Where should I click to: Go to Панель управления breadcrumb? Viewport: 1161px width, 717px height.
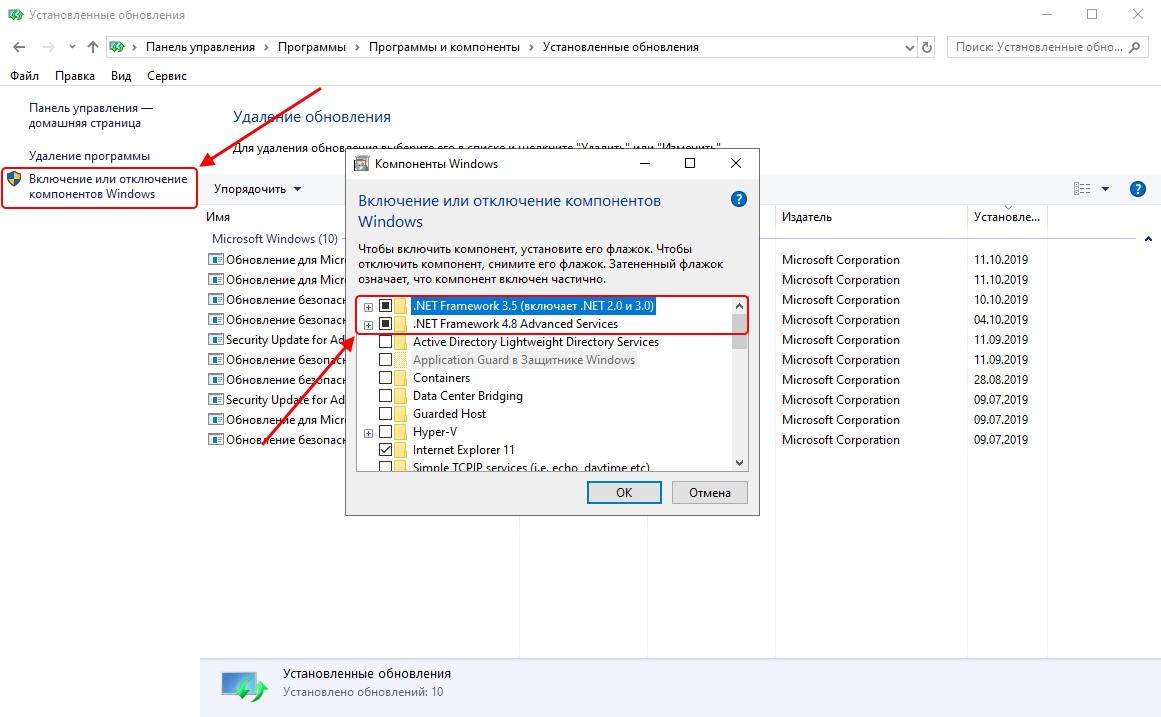pos(200,47)
